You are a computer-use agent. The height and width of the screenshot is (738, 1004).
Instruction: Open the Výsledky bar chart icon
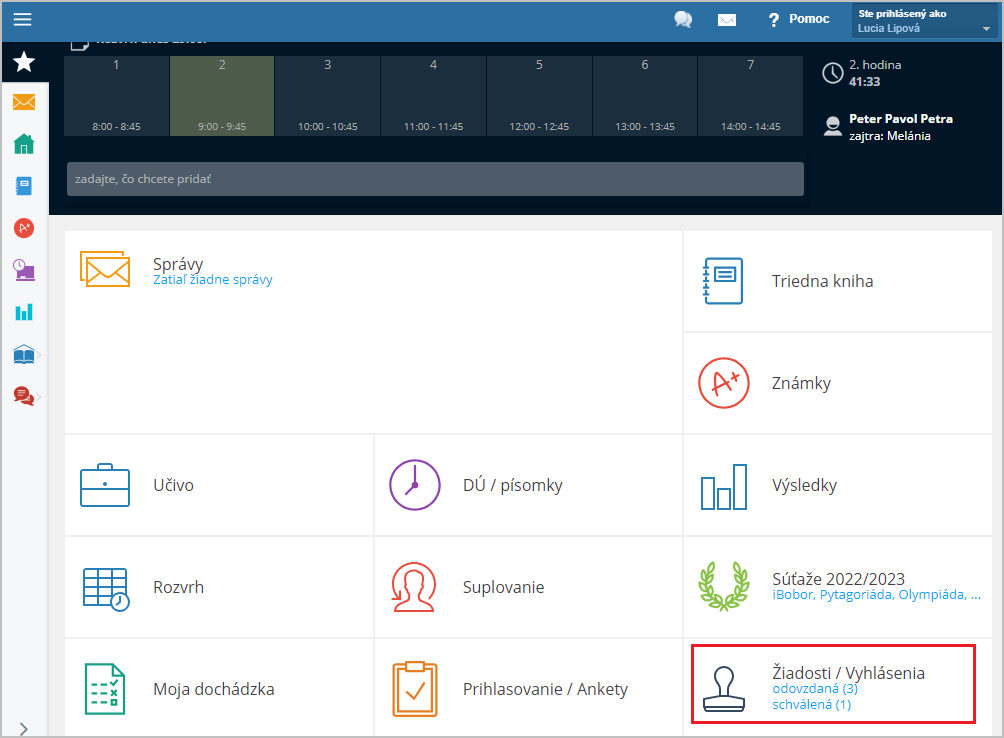(x=724, y=487)
